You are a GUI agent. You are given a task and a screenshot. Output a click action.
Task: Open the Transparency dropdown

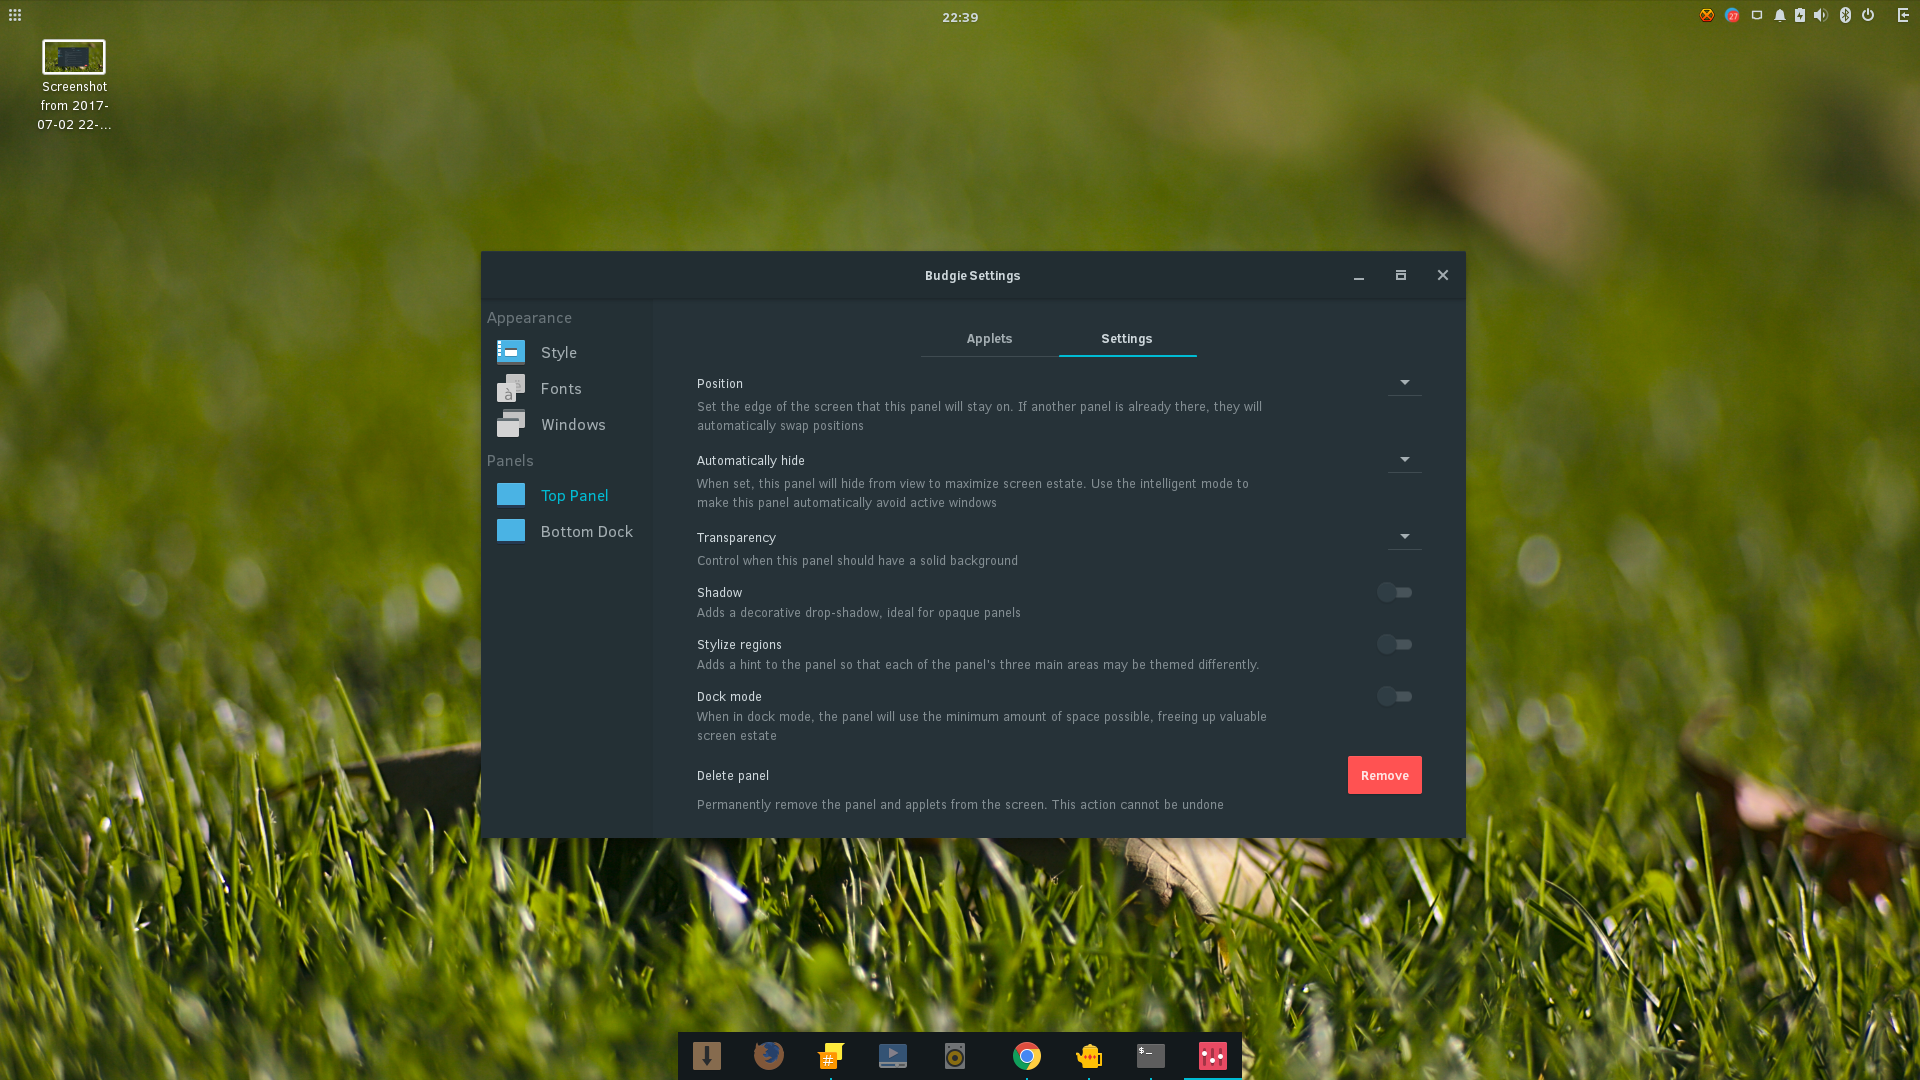click(1404, 537)
